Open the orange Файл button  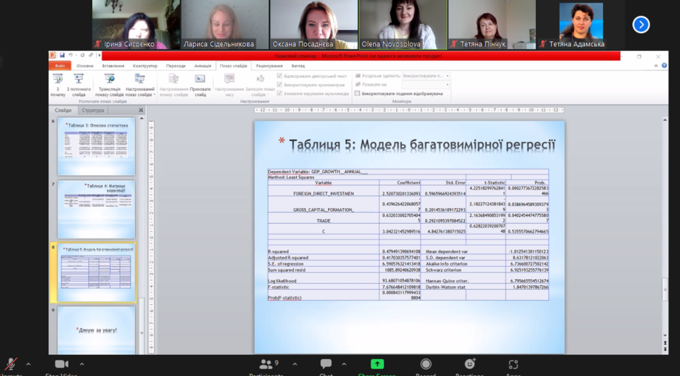[60, 66]
